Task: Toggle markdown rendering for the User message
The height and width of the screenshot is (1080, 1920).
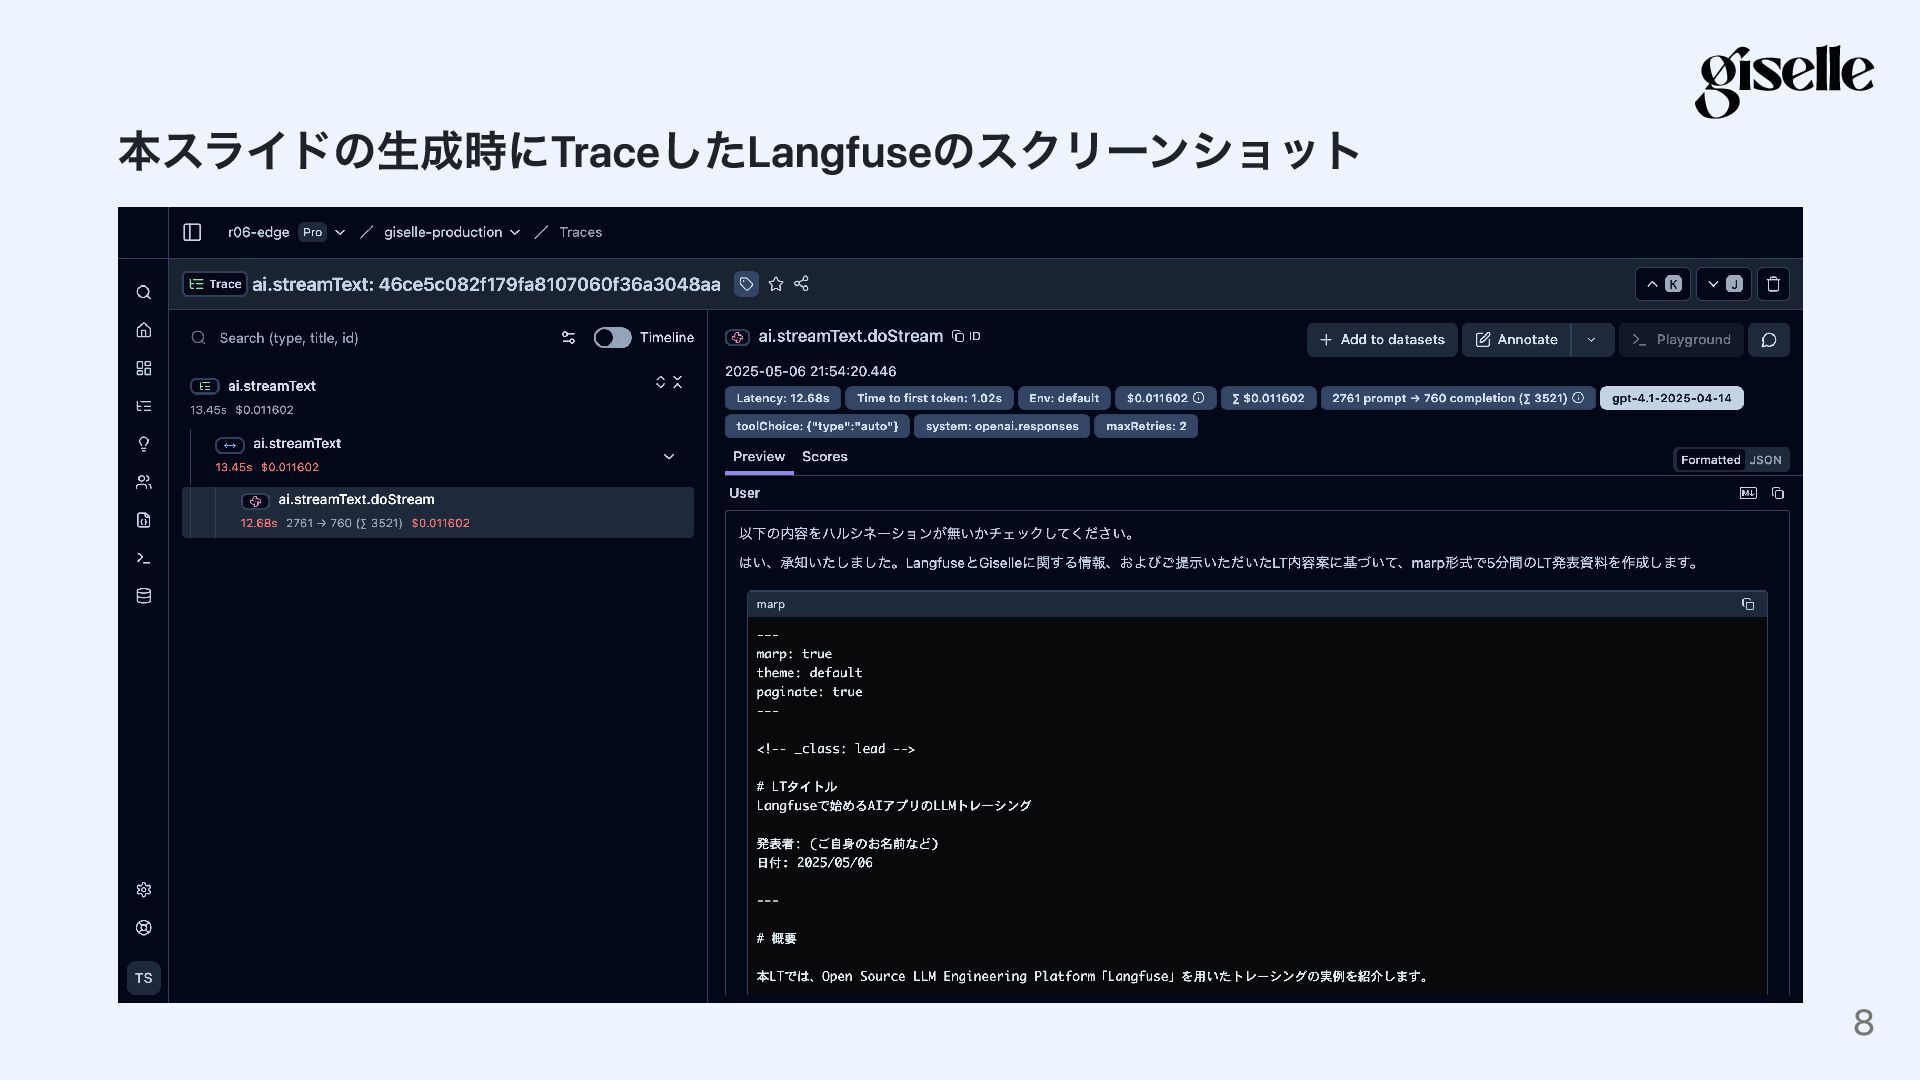Action: tap(1748, 493)
